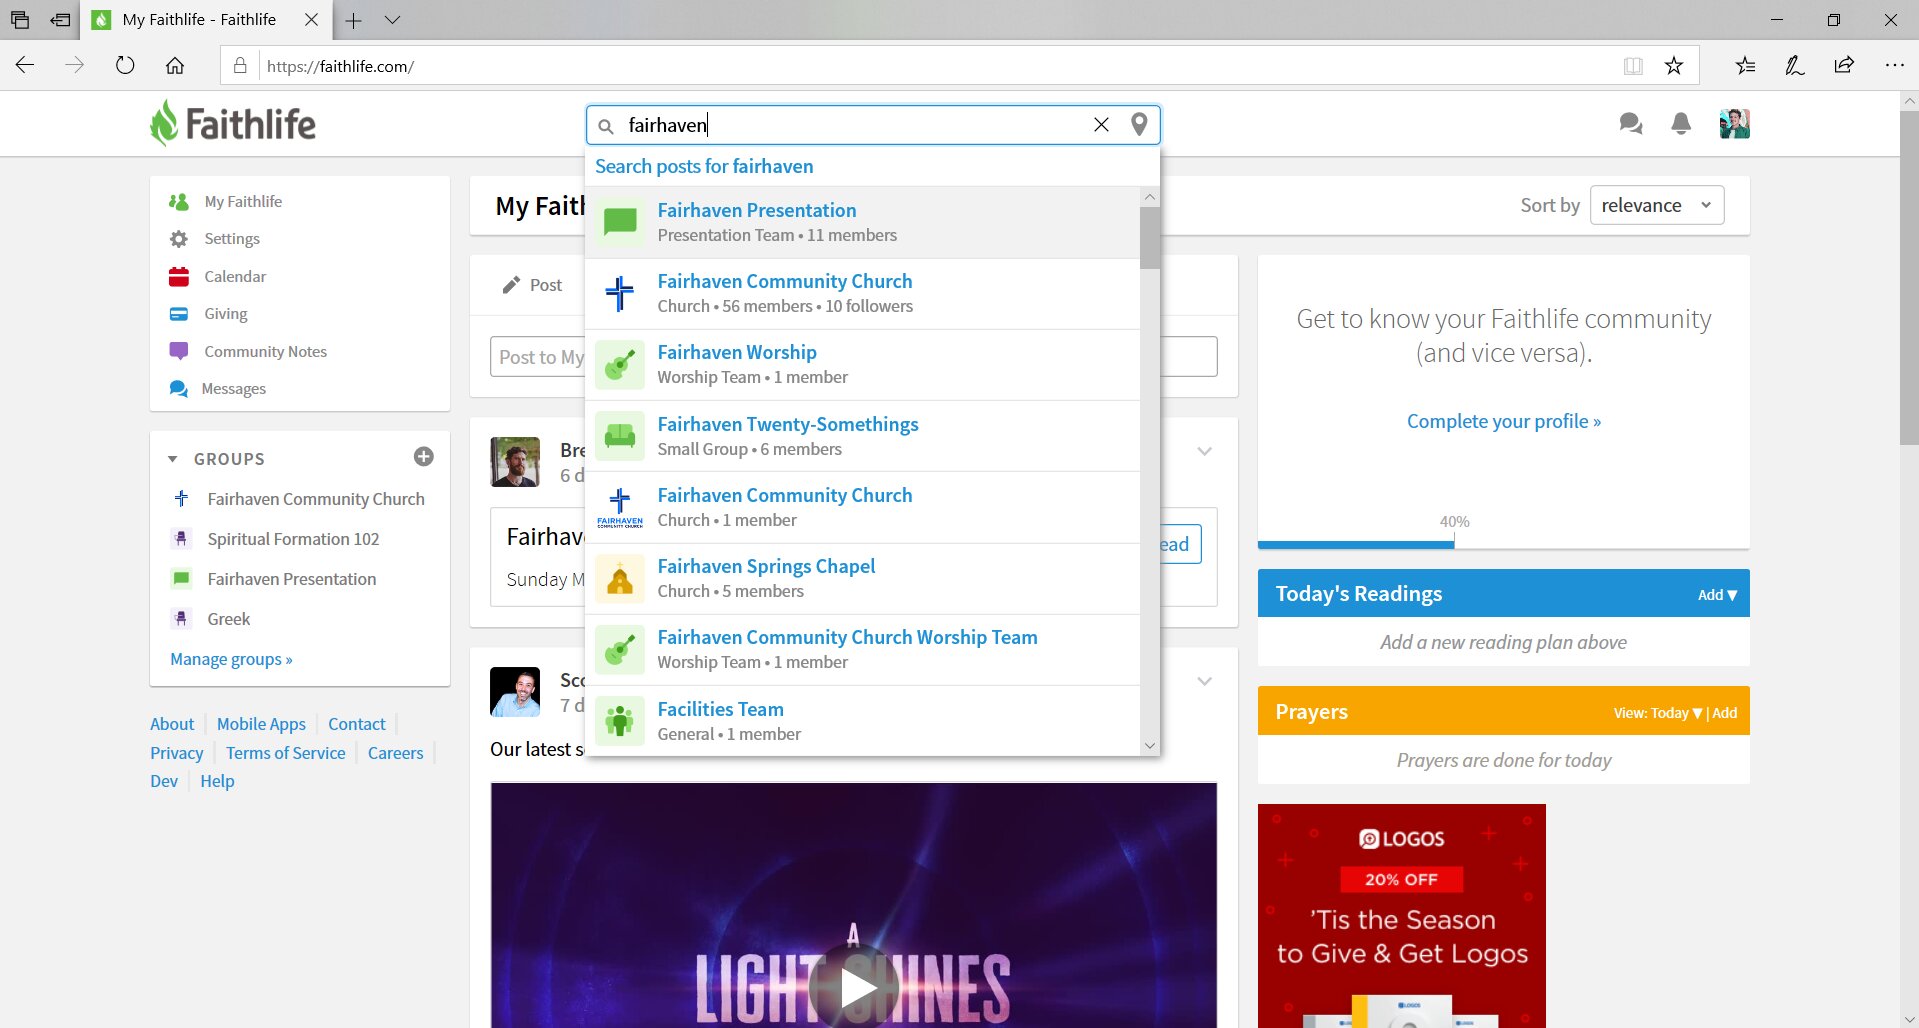Screen dimensions: 1919x1028
Task: Open Terms of Service link
Action: tap(285, 753)
